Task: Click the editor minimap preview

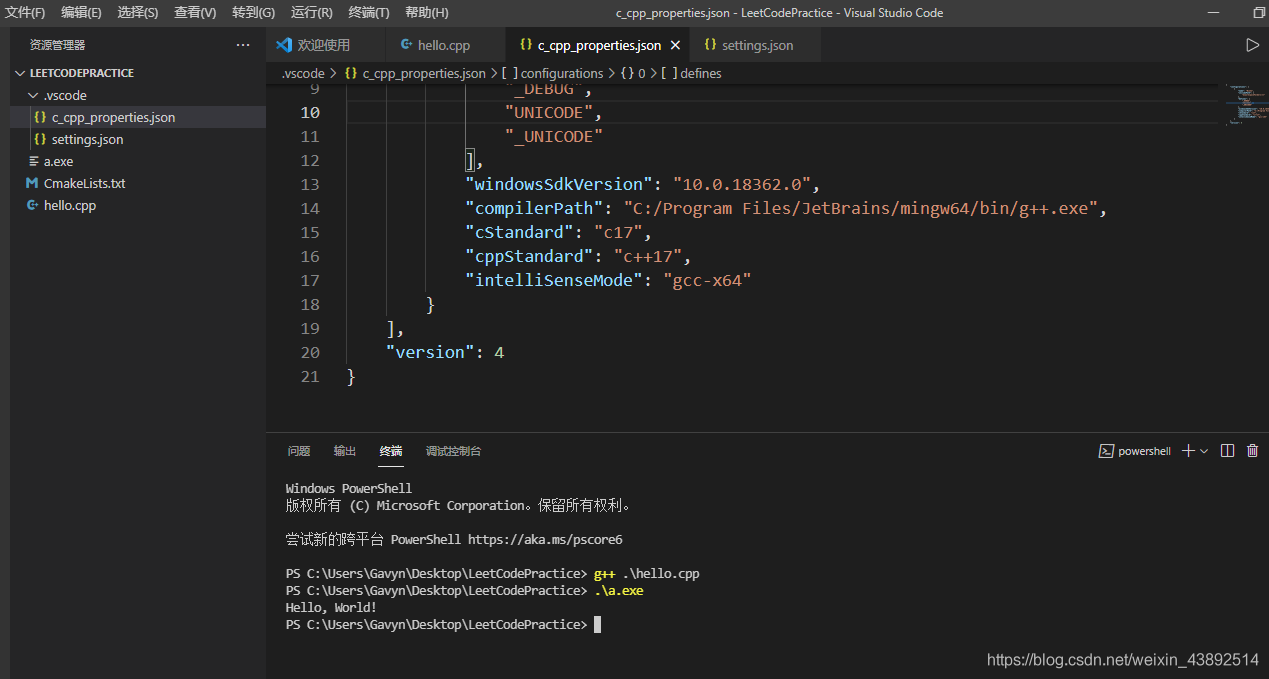Action: (x=1246, y=104)
